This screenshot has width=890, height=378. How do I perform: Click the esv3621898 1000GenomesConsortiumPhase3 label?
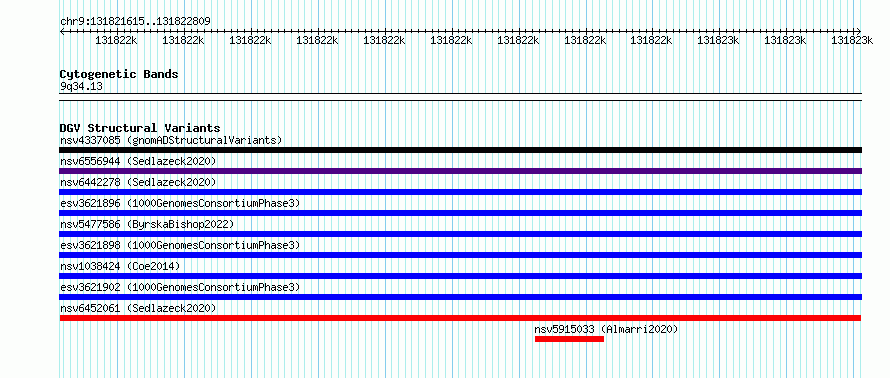179,245
